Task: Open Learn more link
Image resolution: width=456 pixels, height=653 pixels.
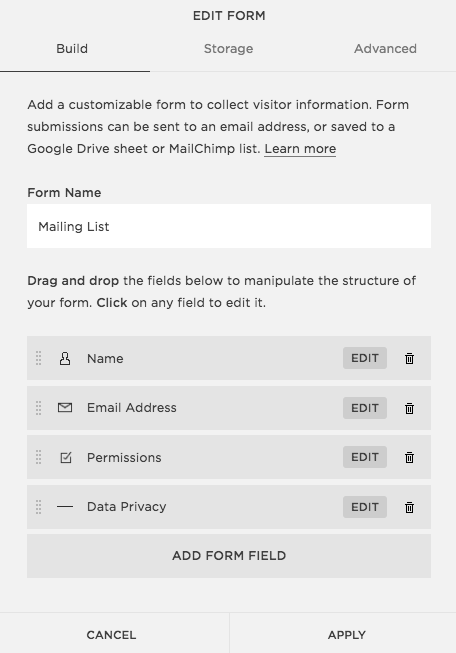Action: (x=300, y=149)
